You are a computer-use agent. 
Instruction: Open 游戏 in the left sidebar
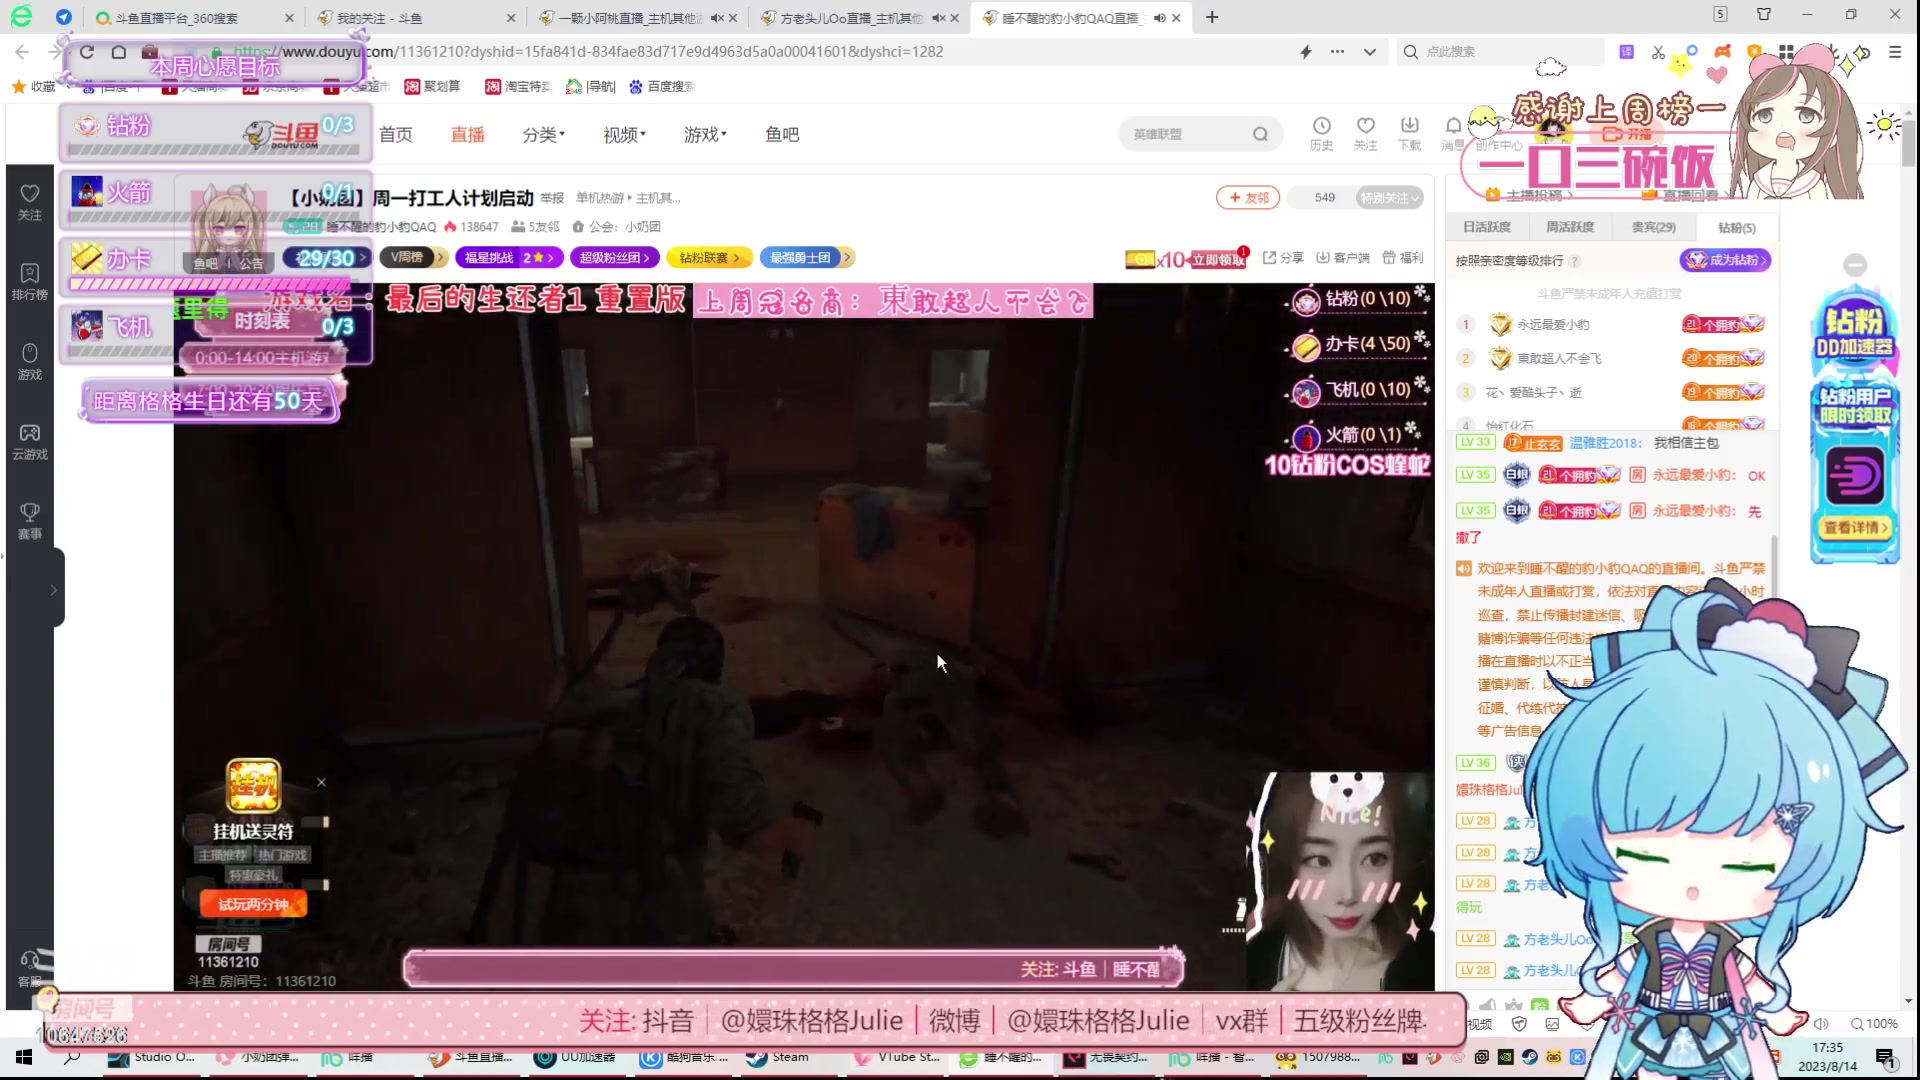(x=30, y=362)
